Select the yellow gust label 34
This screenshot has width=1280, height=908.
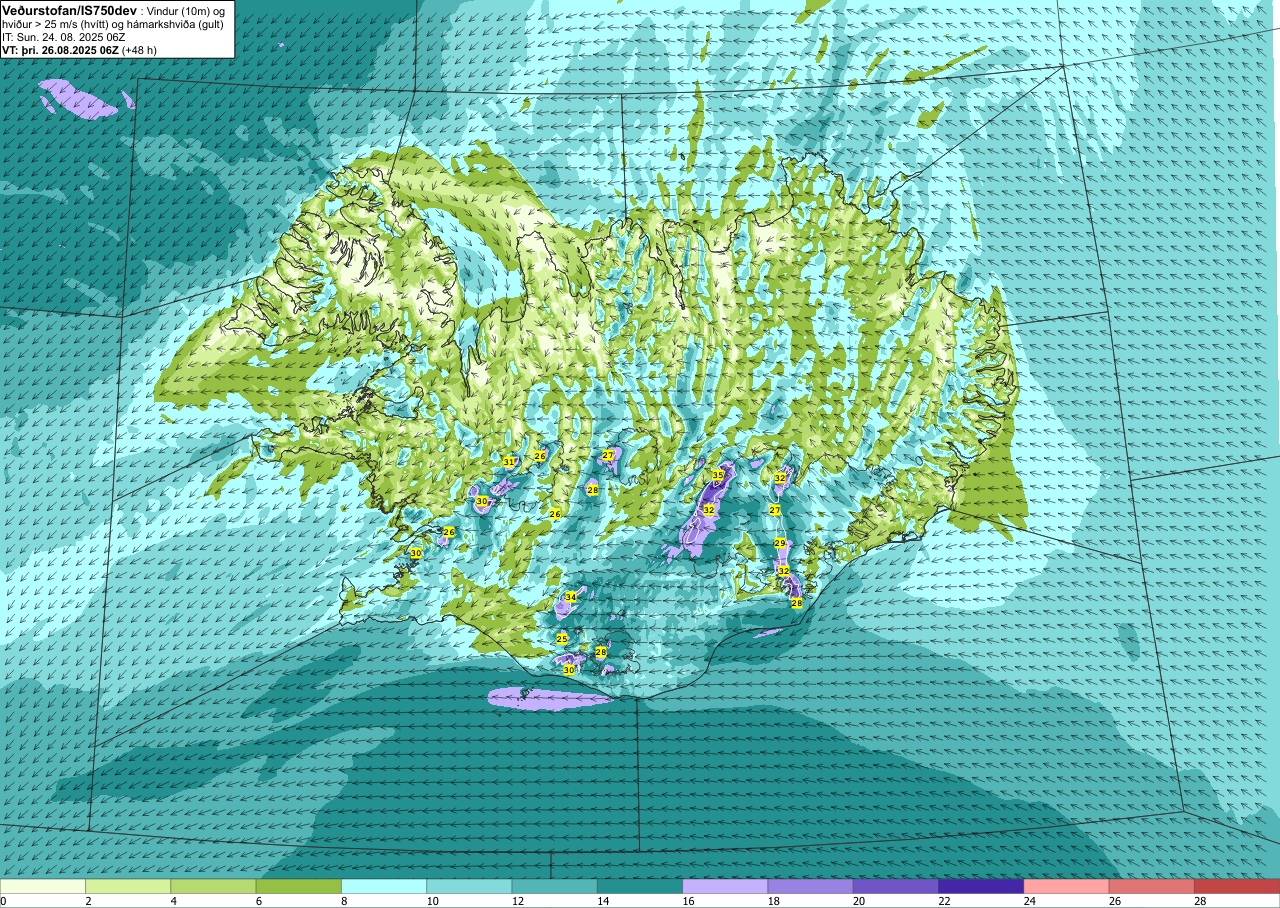pyautogui.click(x=570, y=597)
